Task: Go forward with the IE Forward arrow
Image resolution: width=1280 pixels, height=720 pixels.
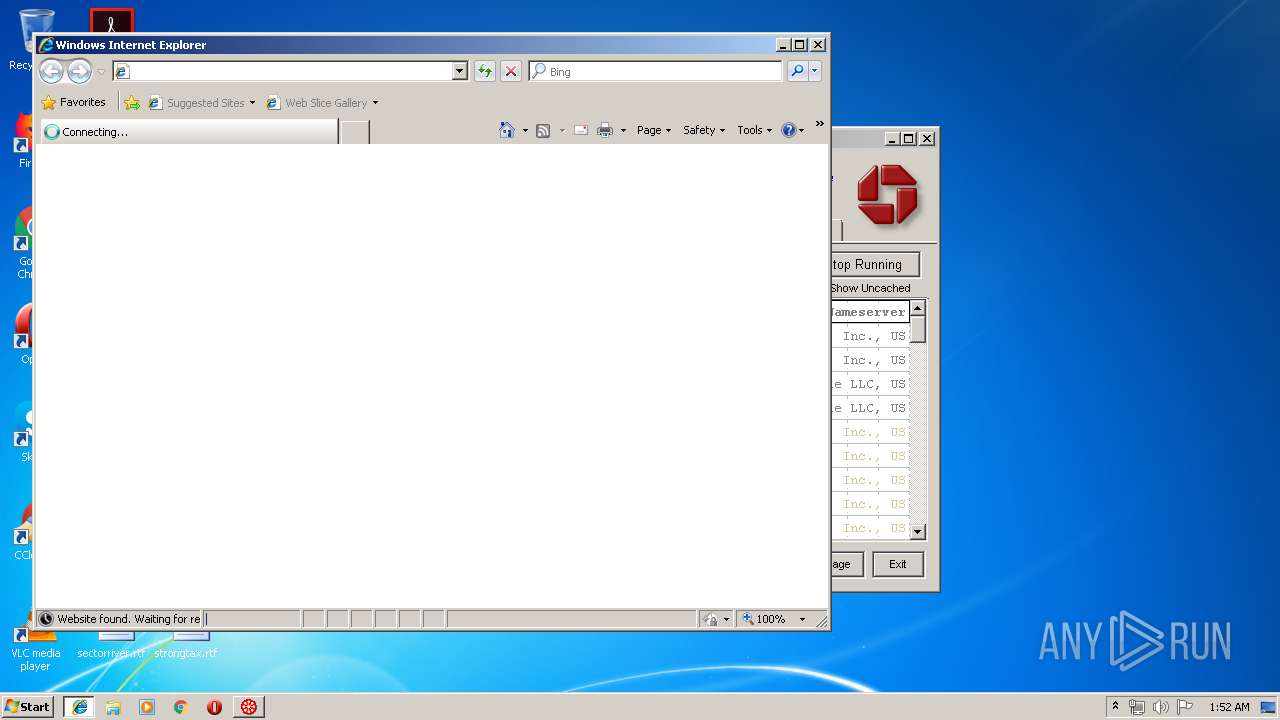Action: tap(79, 71)
